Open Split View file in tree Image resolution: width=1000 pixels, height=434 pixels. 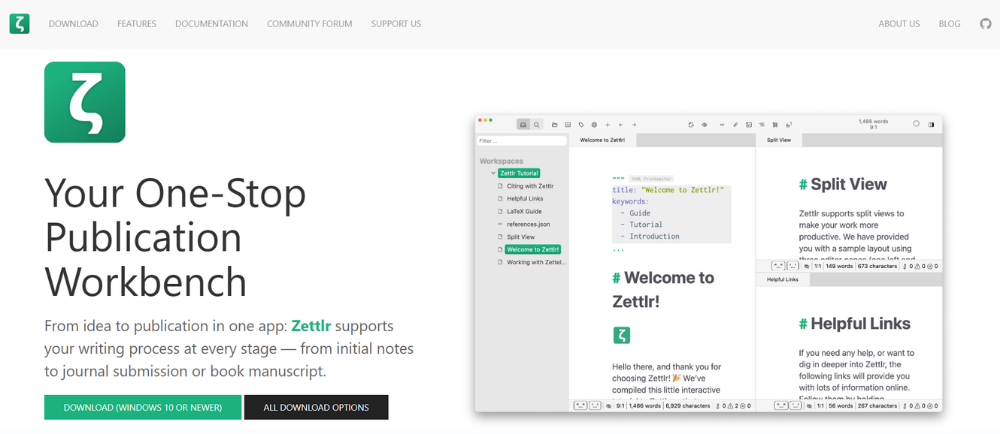point(520,237)
